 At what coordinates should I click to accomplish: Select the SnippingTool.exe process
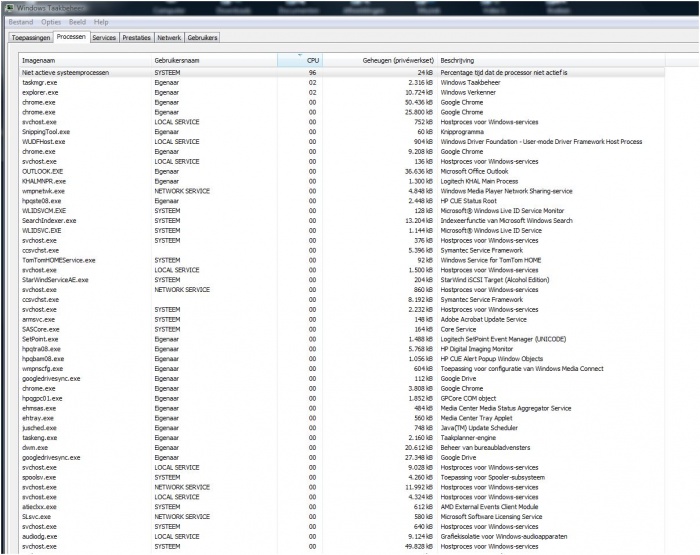342,132
